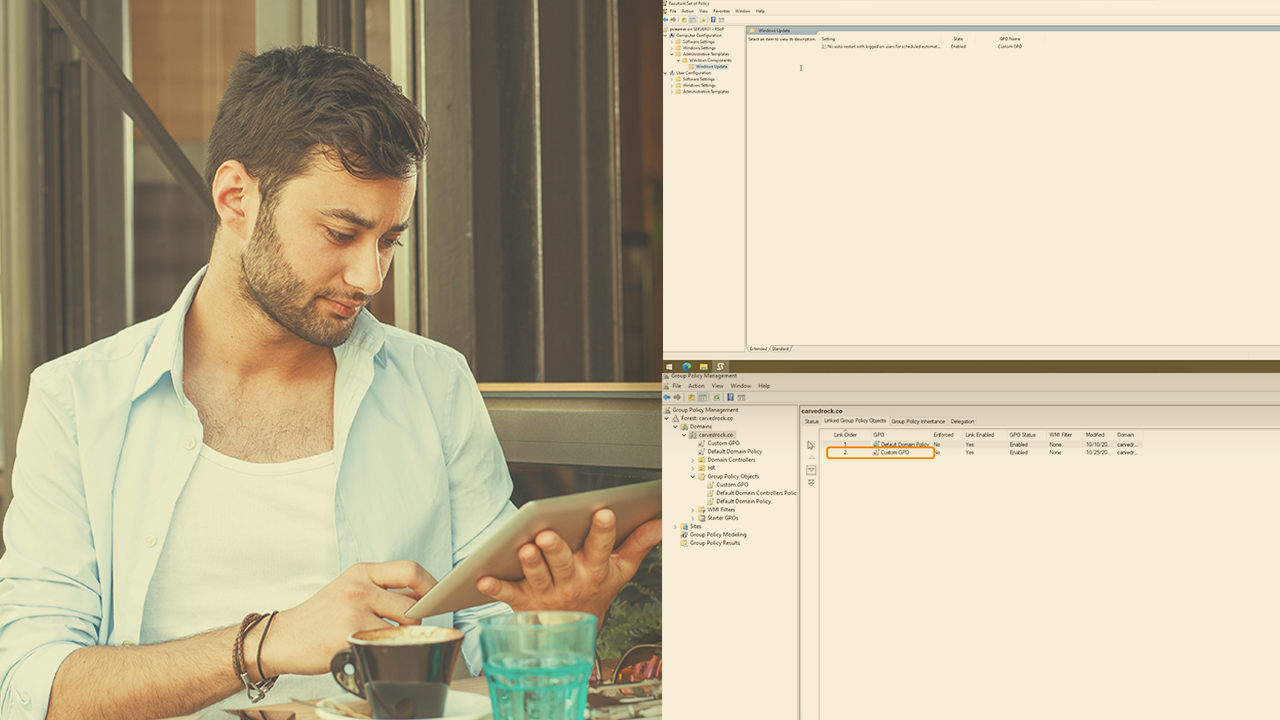Open Microsoft Edge from the taskbar

point(687,367)
